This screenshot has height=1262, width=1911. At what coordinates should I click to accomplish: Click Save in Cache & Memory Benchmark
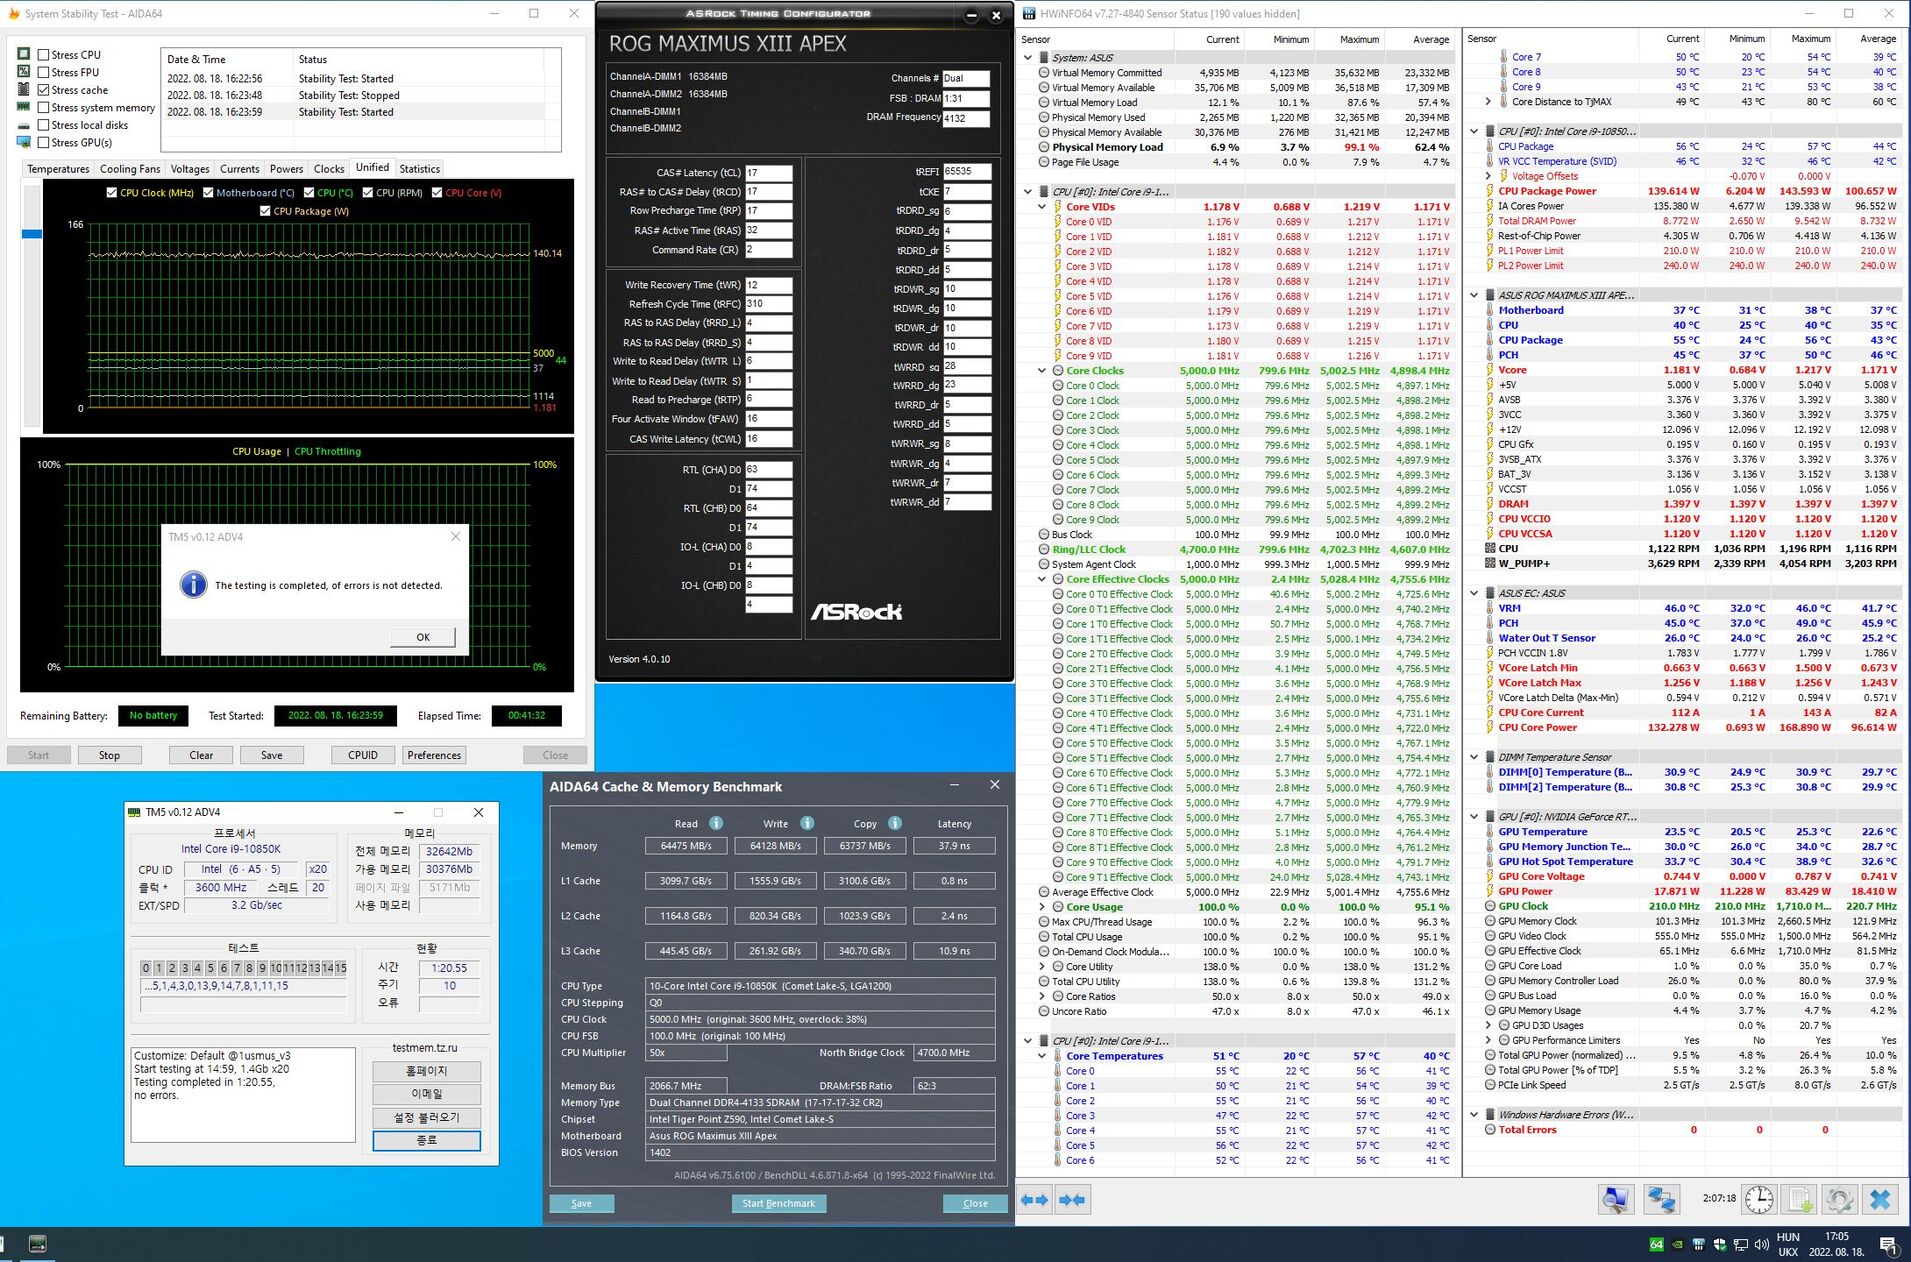pyautogui.click(x=581, y=1203)
